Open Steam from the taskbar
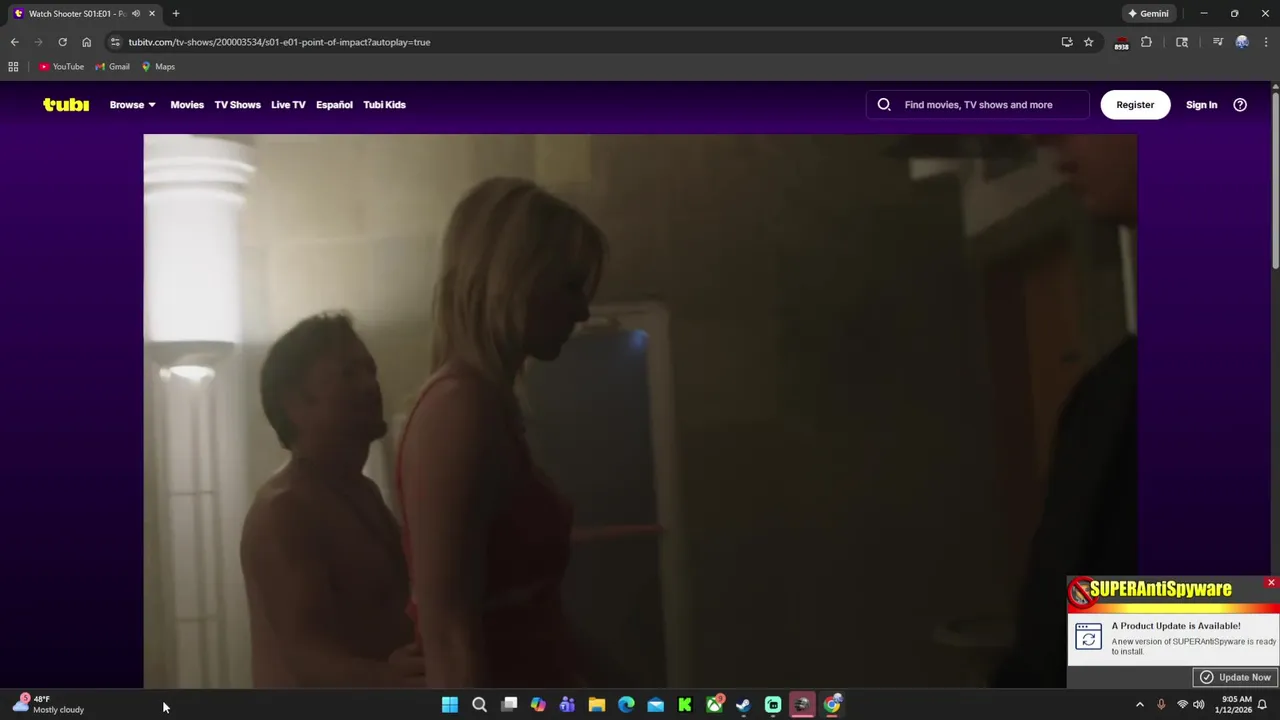 744,705
